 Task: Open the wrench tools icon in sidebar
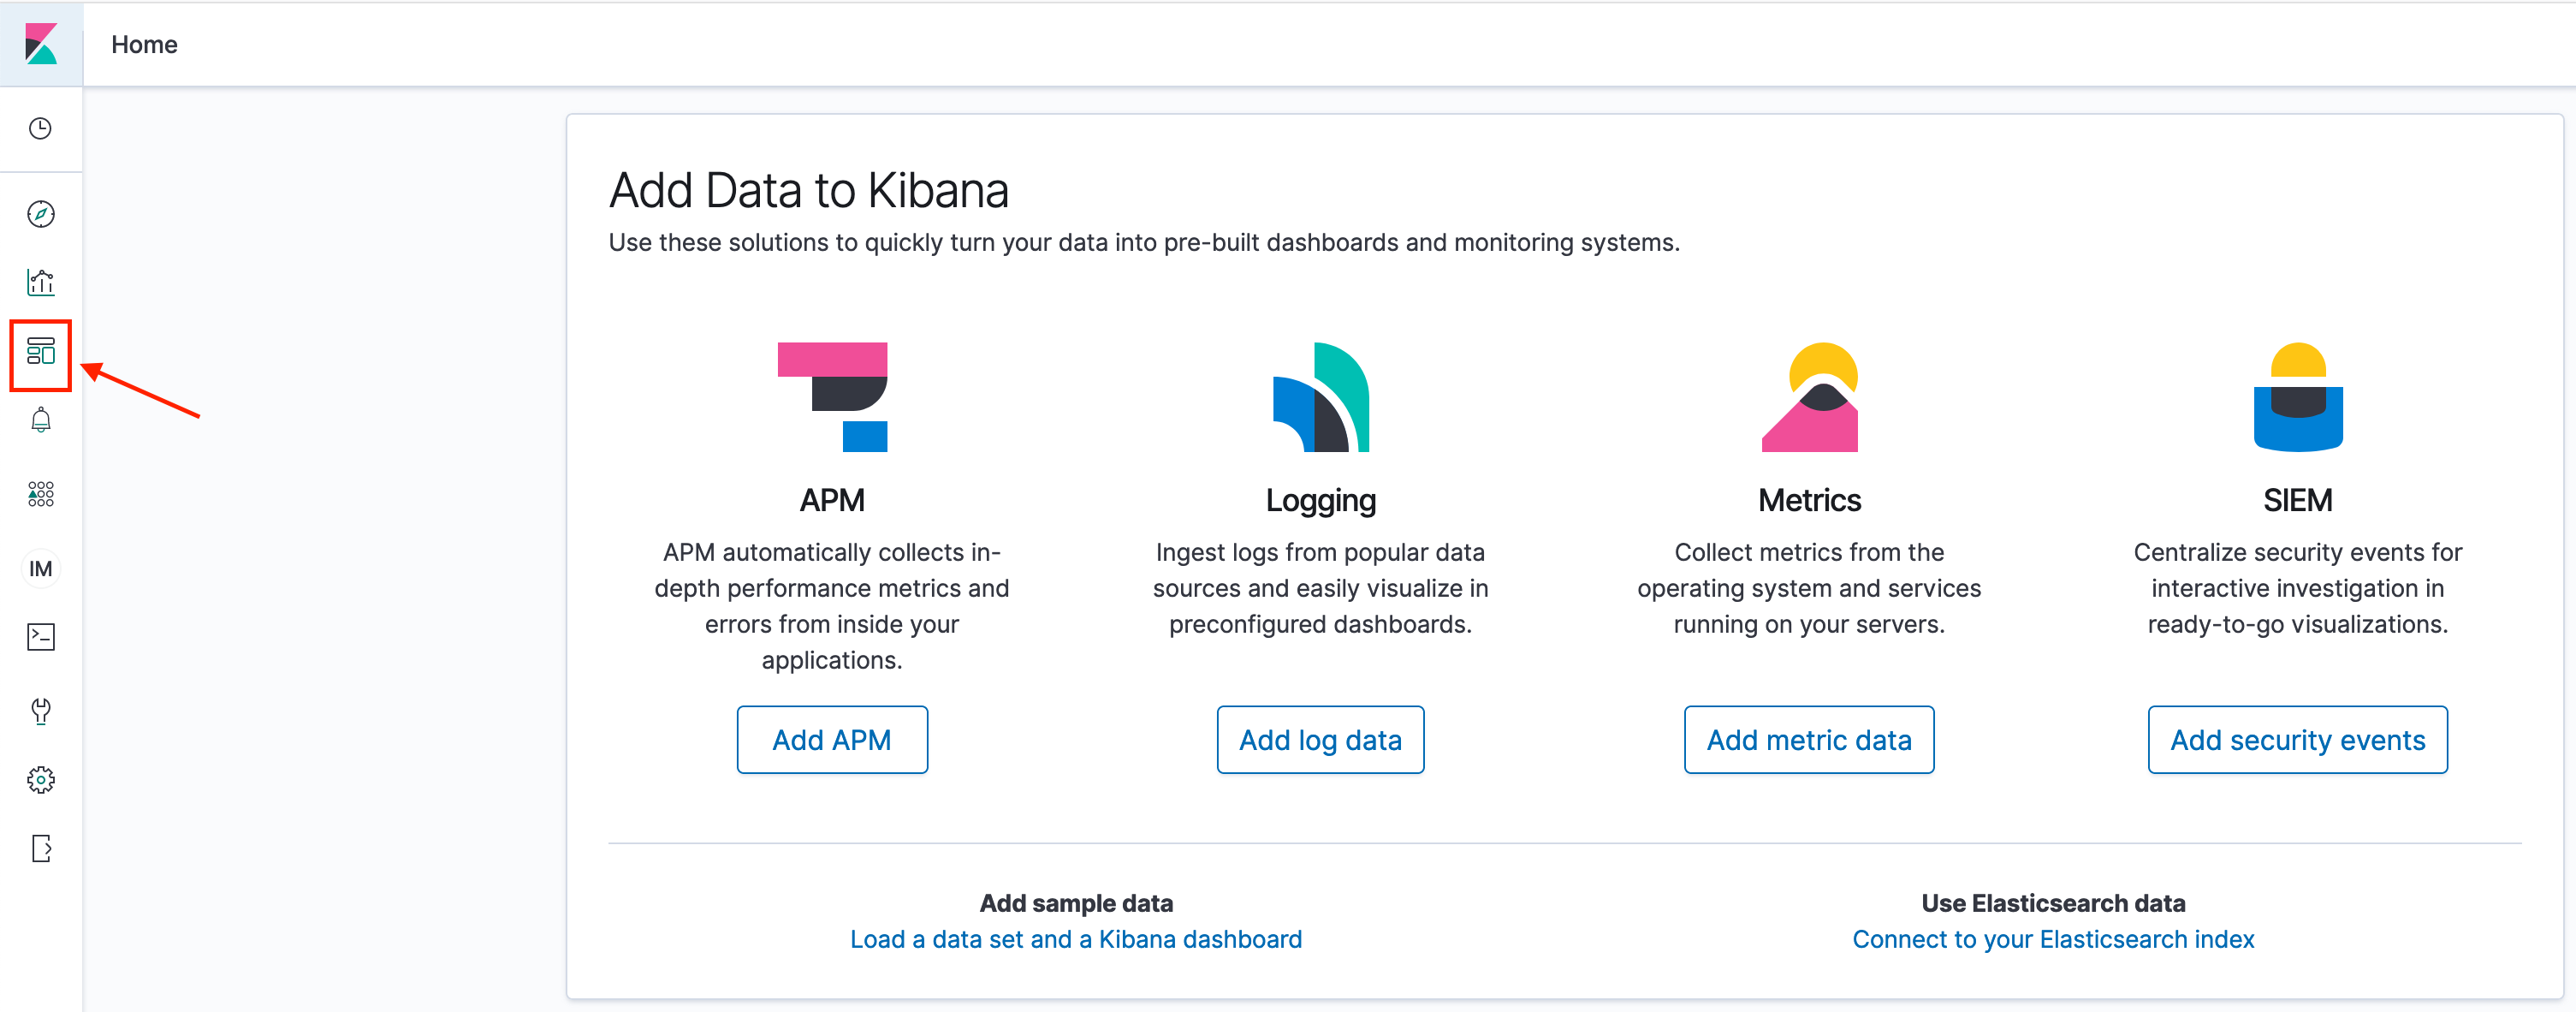pos(41,710)
